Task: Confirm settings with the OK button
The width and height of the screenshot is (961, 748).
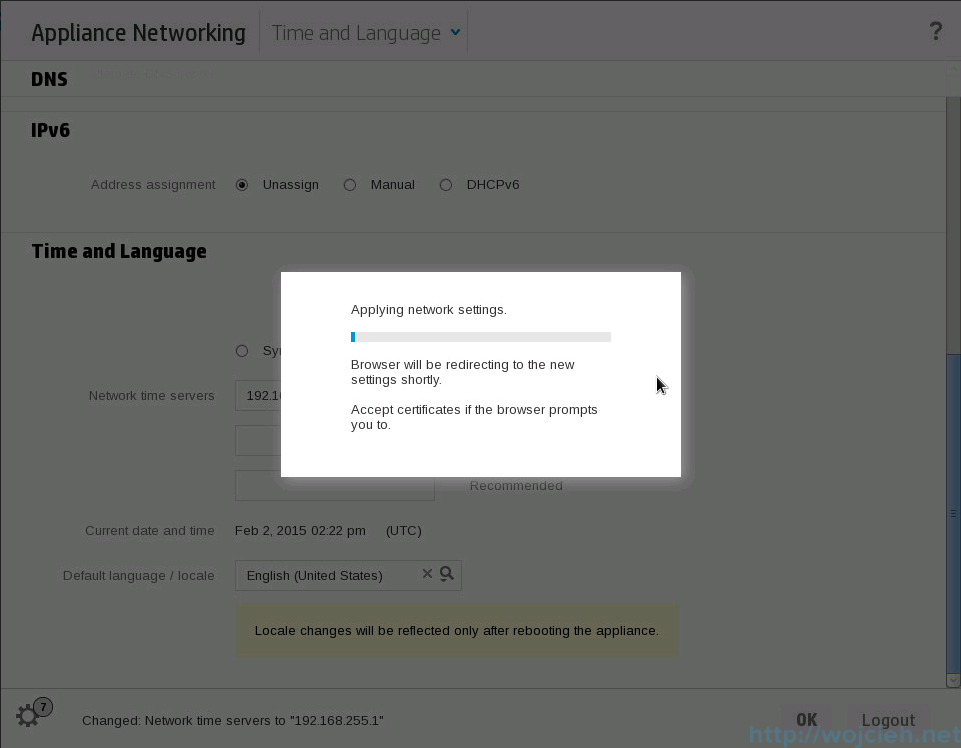Action: pos(806,719)
